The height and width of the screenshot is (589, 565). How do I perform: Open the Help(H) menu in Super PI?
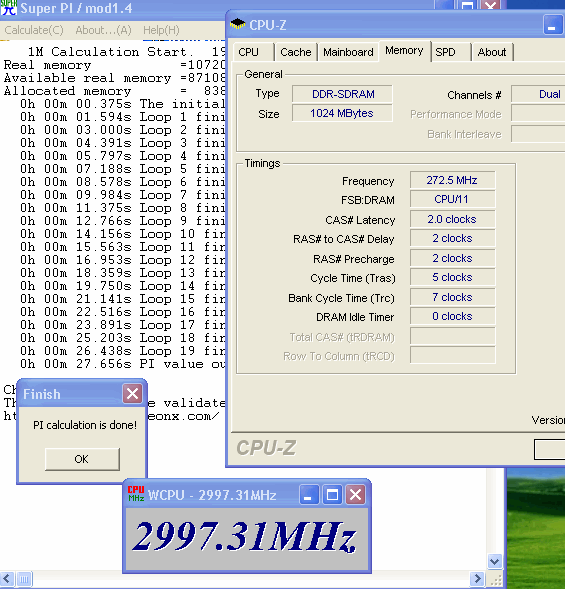(161, 30)
